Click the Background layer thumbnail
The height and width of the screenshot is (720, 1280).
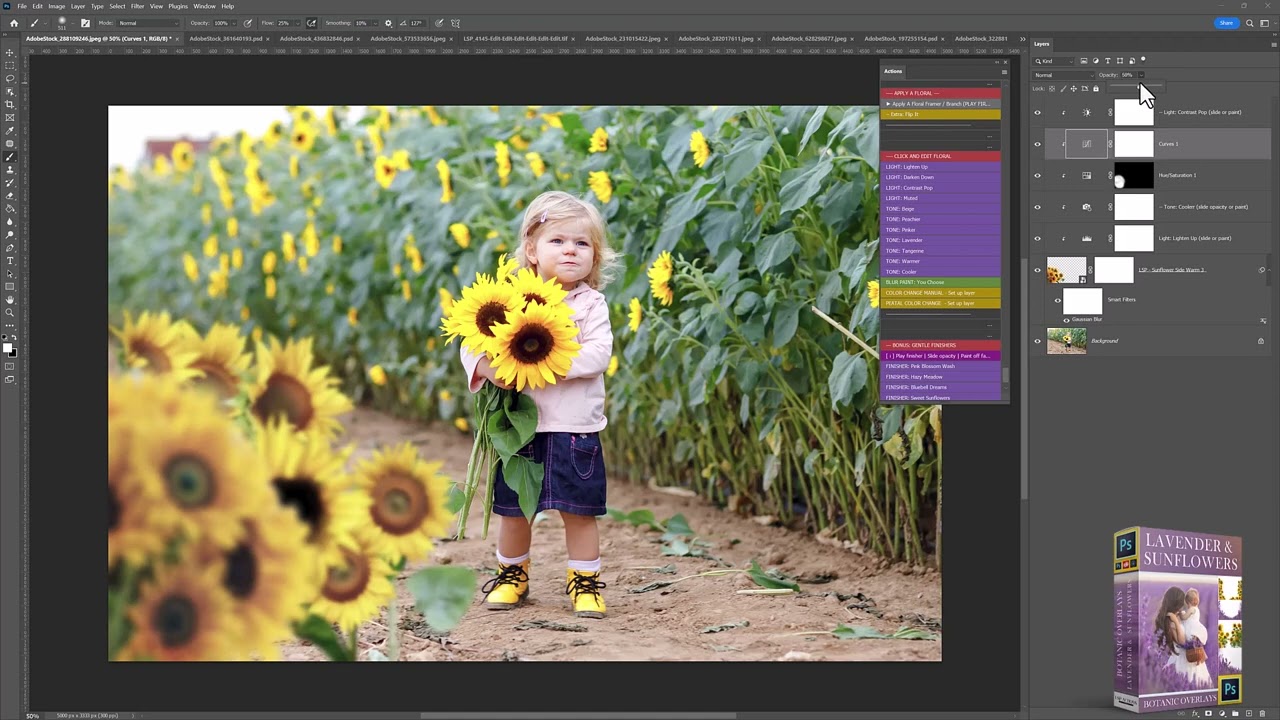point(1066,341)
